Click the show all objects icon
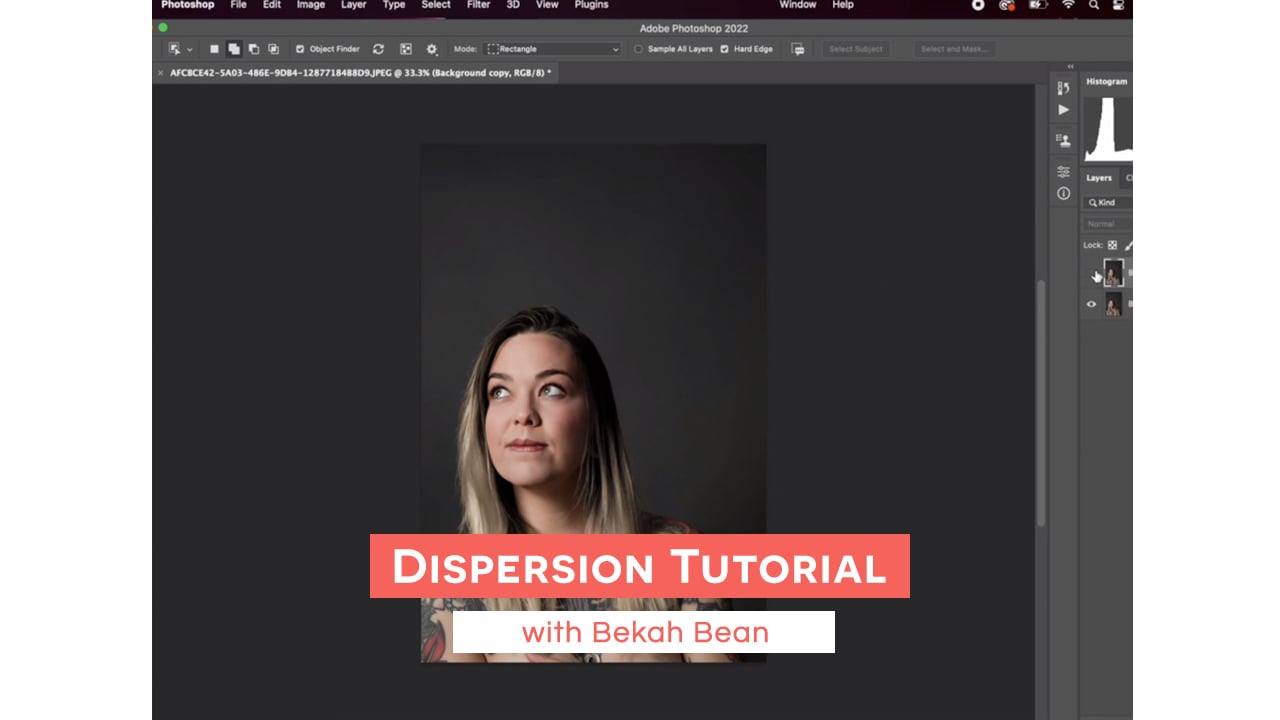Screen dimensions: 1280x720 coord(406,49)
